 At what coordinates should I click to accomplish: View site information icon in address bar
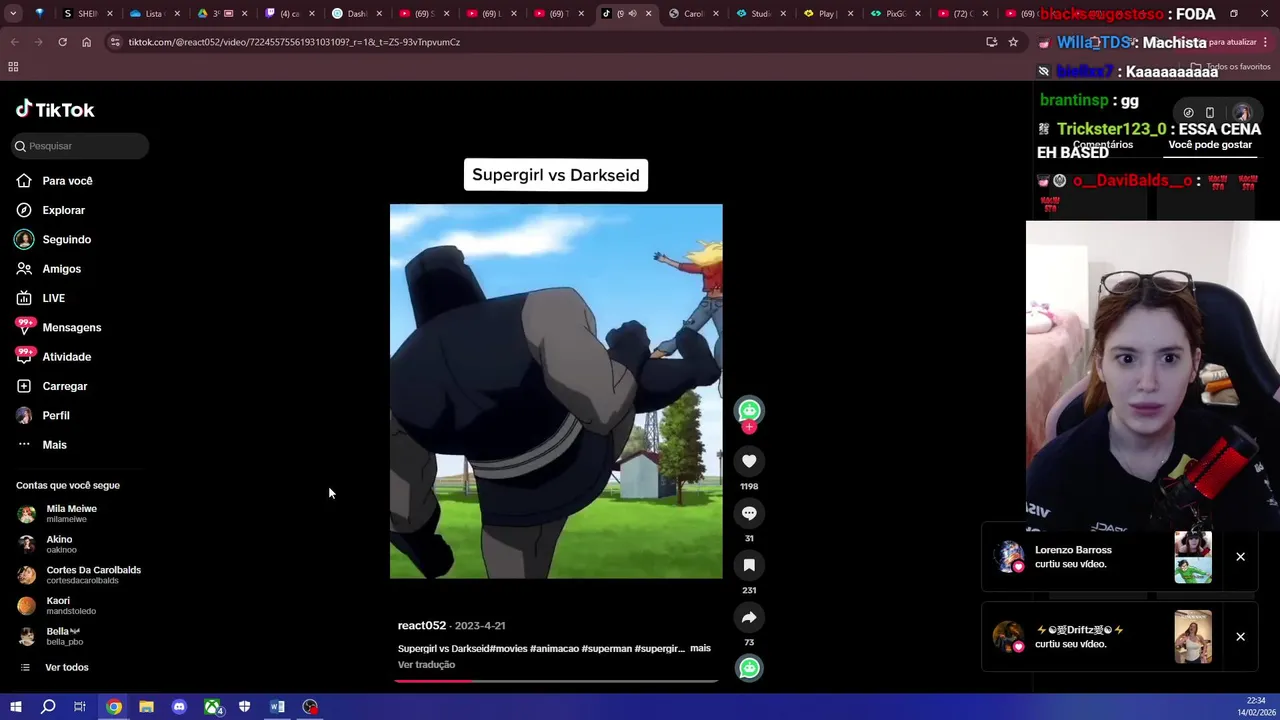click(x=116, y=42)
